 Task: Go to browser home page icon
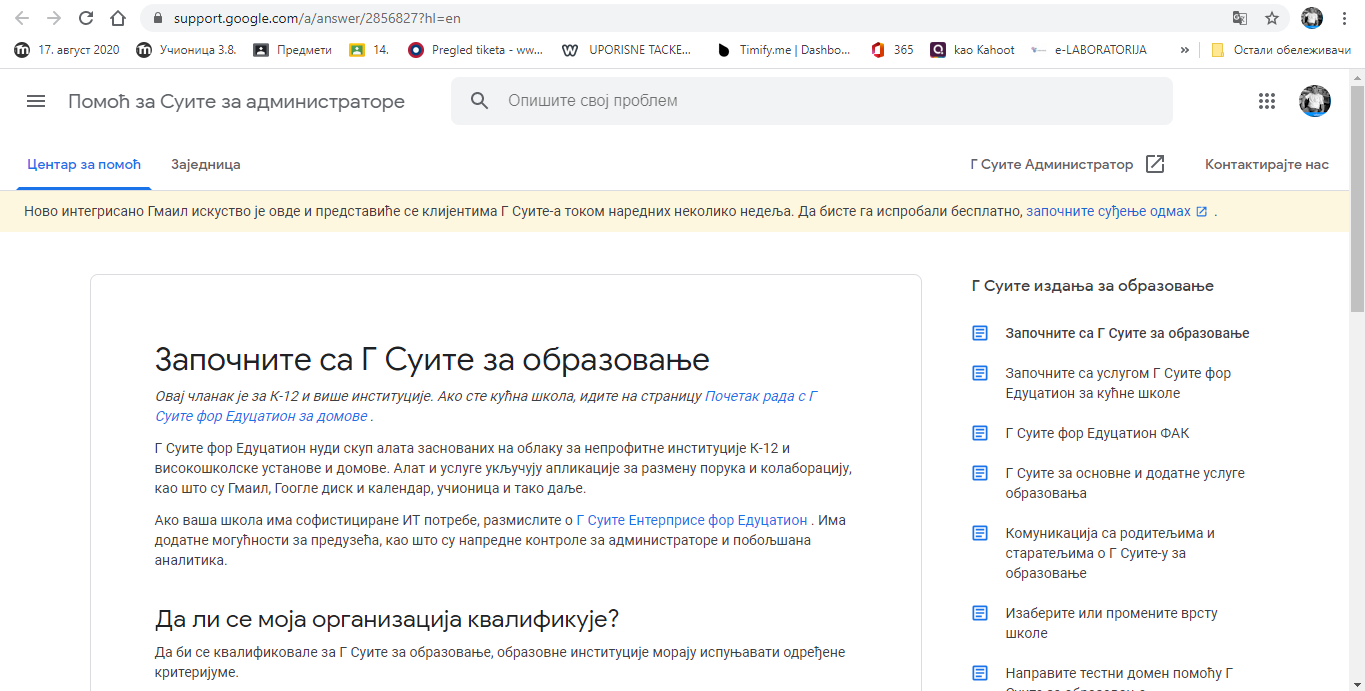coord(118,18)
